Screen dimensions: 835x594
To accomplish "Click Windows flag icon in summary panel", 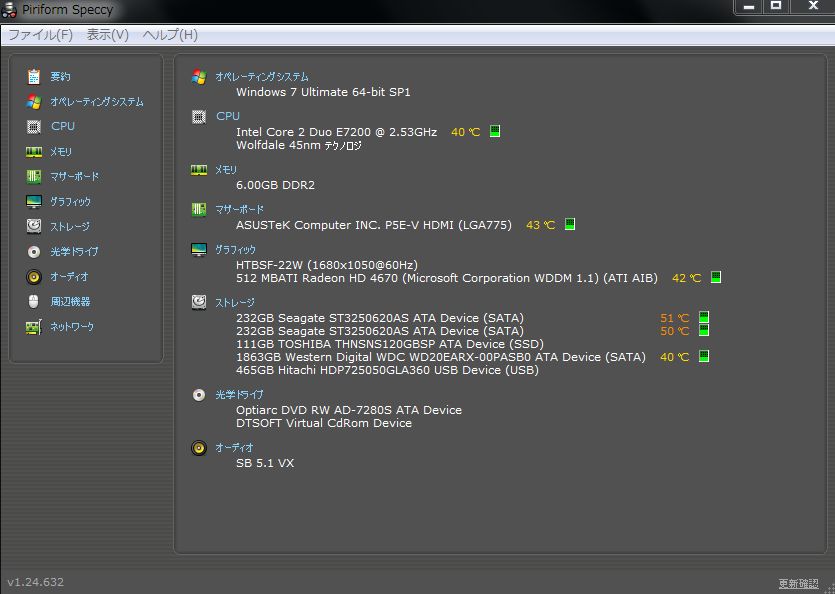I will click(x=199, y=77).
